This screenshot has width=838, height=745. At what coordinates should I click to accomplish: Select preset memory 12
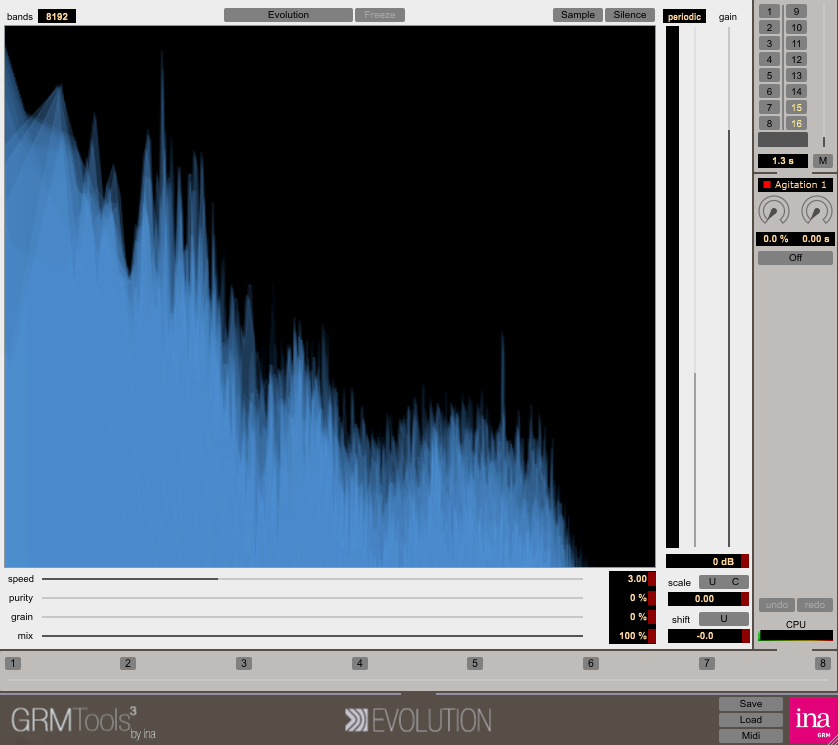[796, 60]
